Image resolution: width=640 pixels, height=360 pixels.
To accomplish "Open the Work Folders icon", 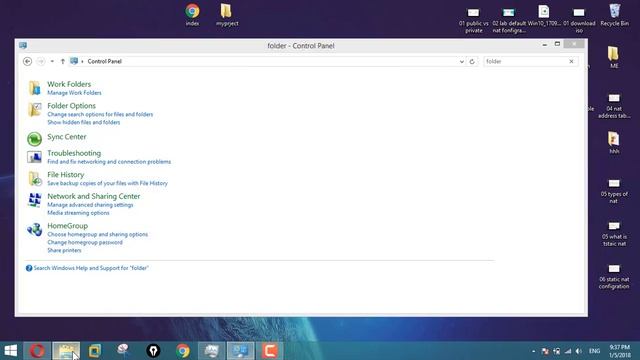I will click(x=34, y=88).
